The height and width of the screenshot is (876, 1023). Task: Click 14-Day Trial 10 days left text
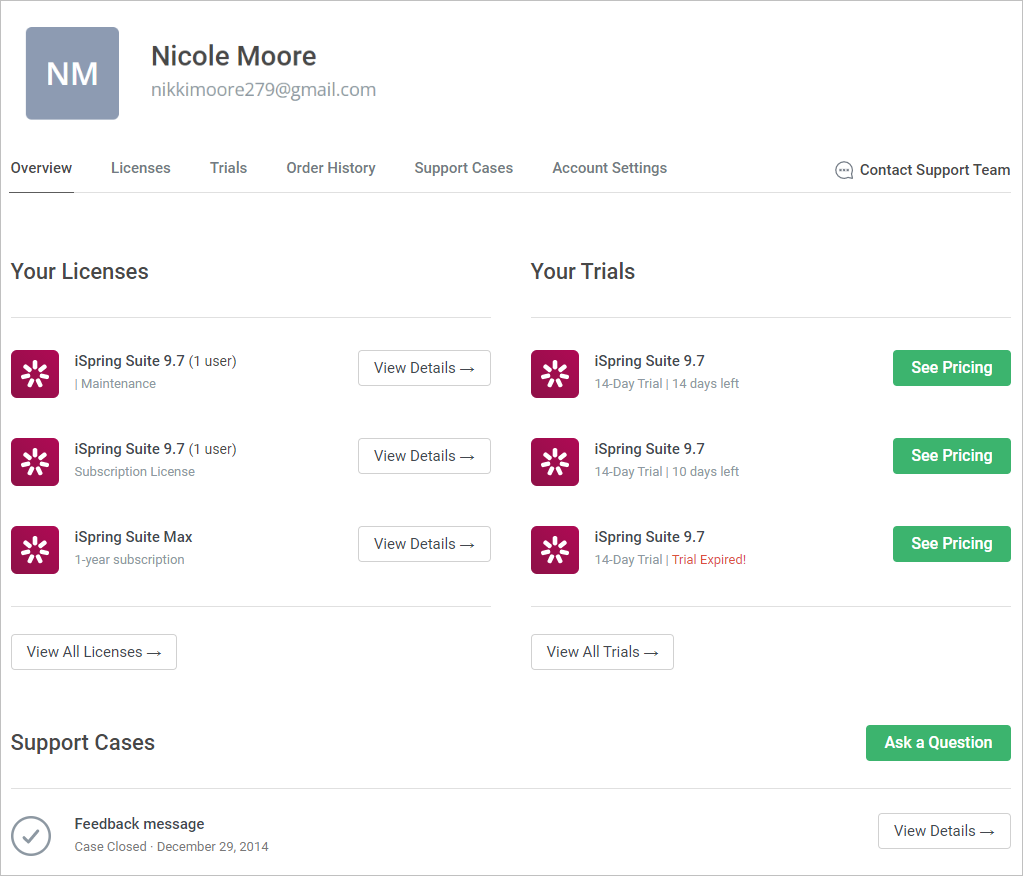[667, 472]
